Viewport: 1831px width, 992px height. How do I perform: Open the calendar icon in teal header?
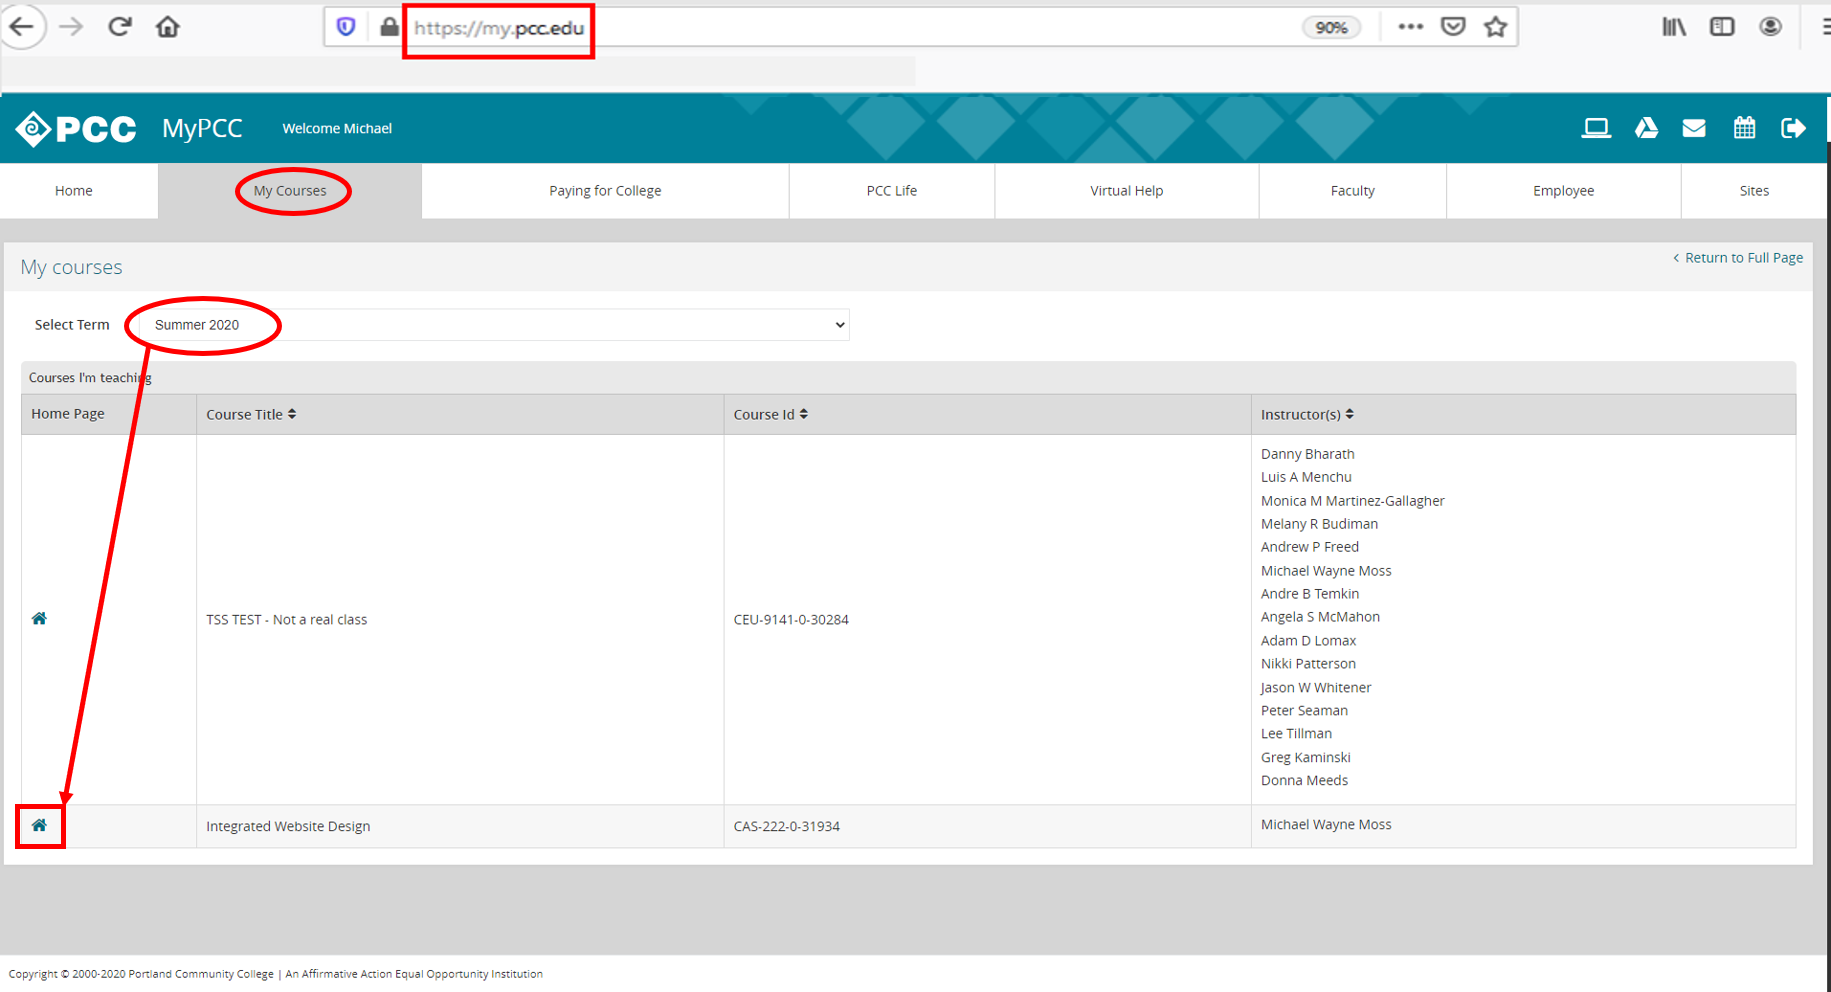click(1744, 128)
